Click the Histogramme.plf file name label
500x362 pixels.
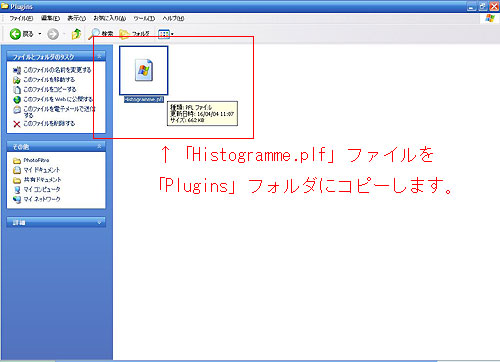(144, 99)
